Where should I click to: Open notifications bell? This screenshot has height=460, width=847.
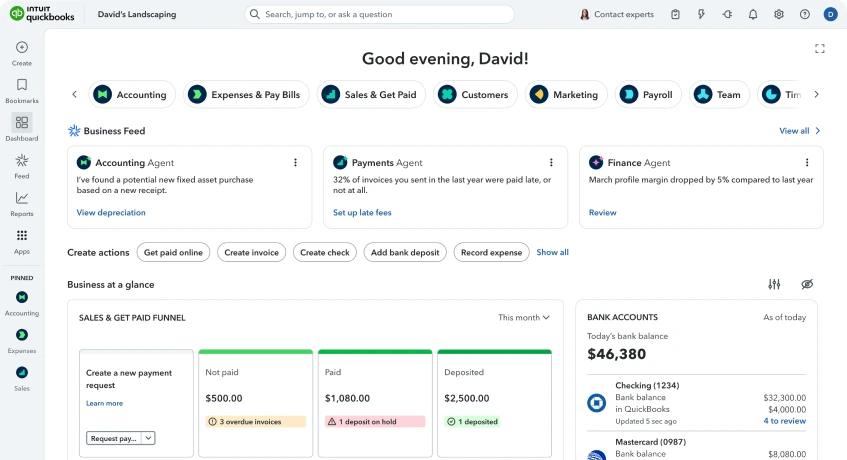[x=753, y=15]
